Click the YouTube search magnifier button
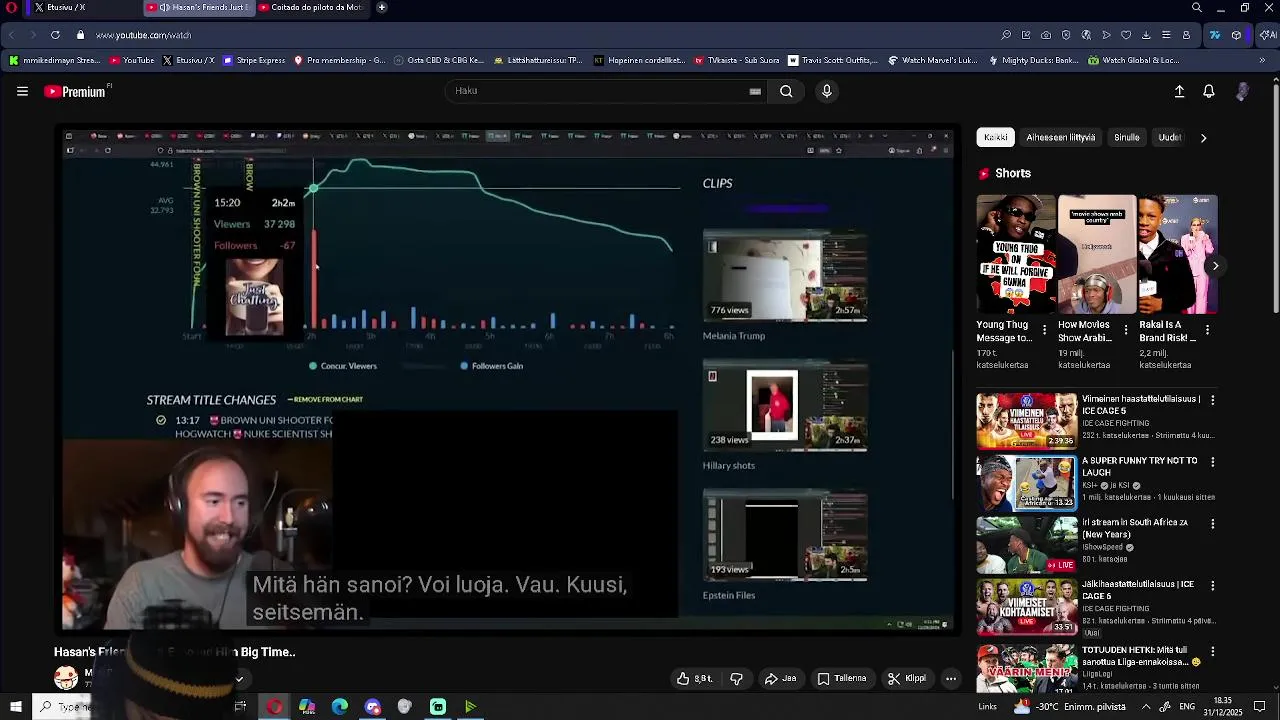The height and width of the screenshot is (720, 1280). click(786, 91)
